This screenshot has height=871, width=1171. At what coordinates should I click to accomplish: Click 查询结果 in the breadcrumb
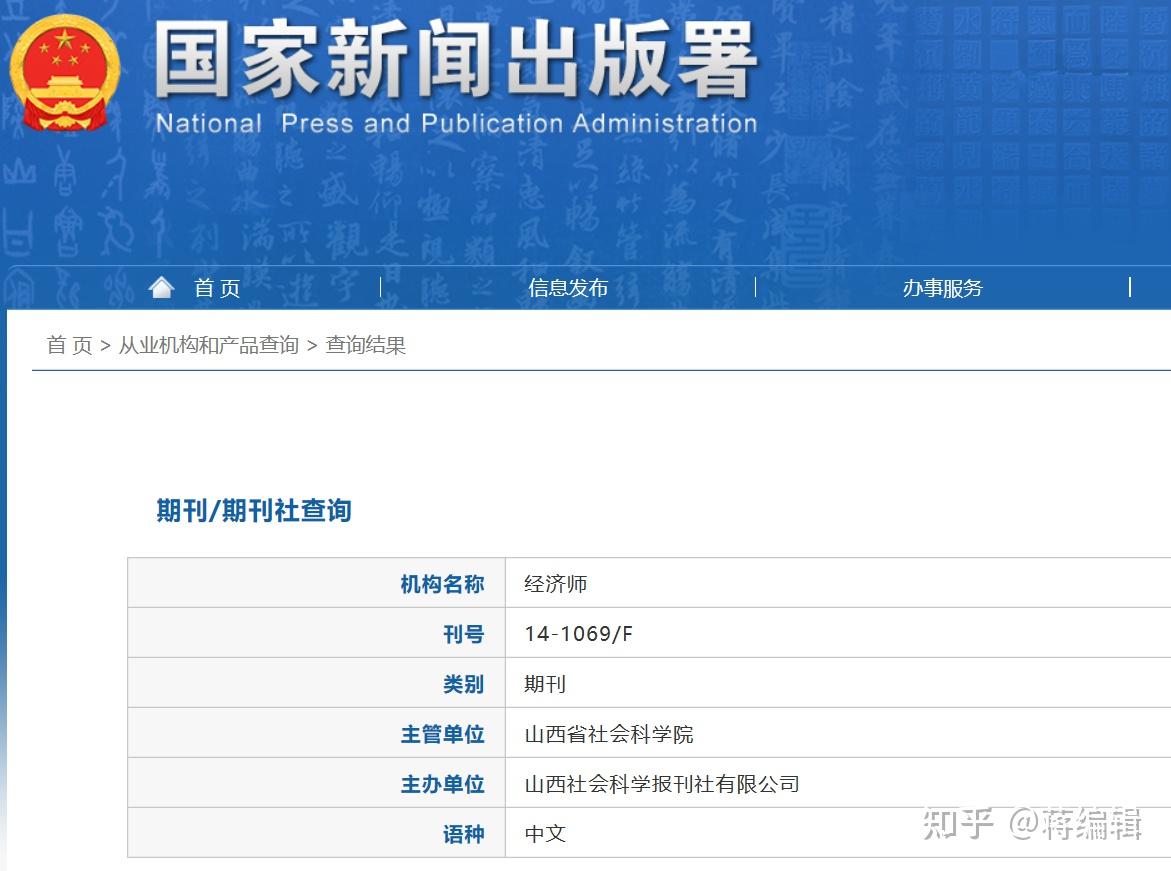[366, 345]
